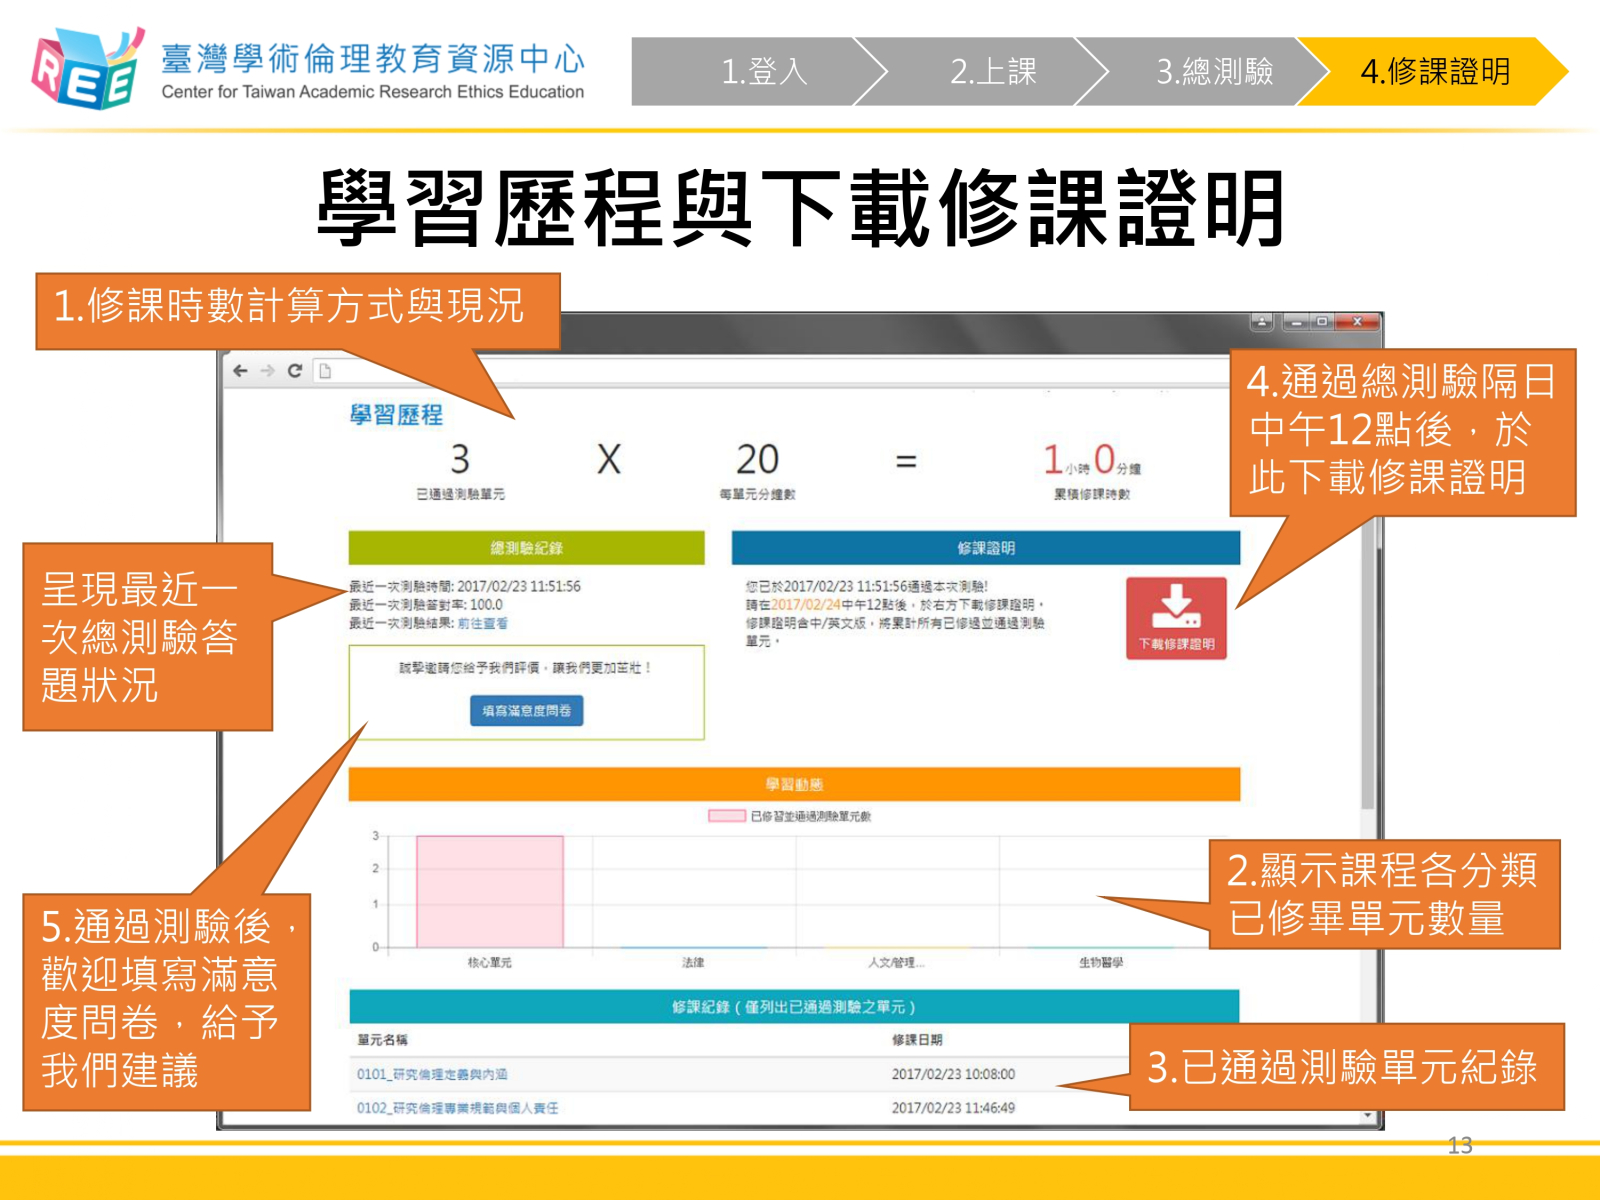This screenshot has width=1600, height=1200.
Task: Download certificate via red 下載修課證明 icon
Action: coord(1176,617)
